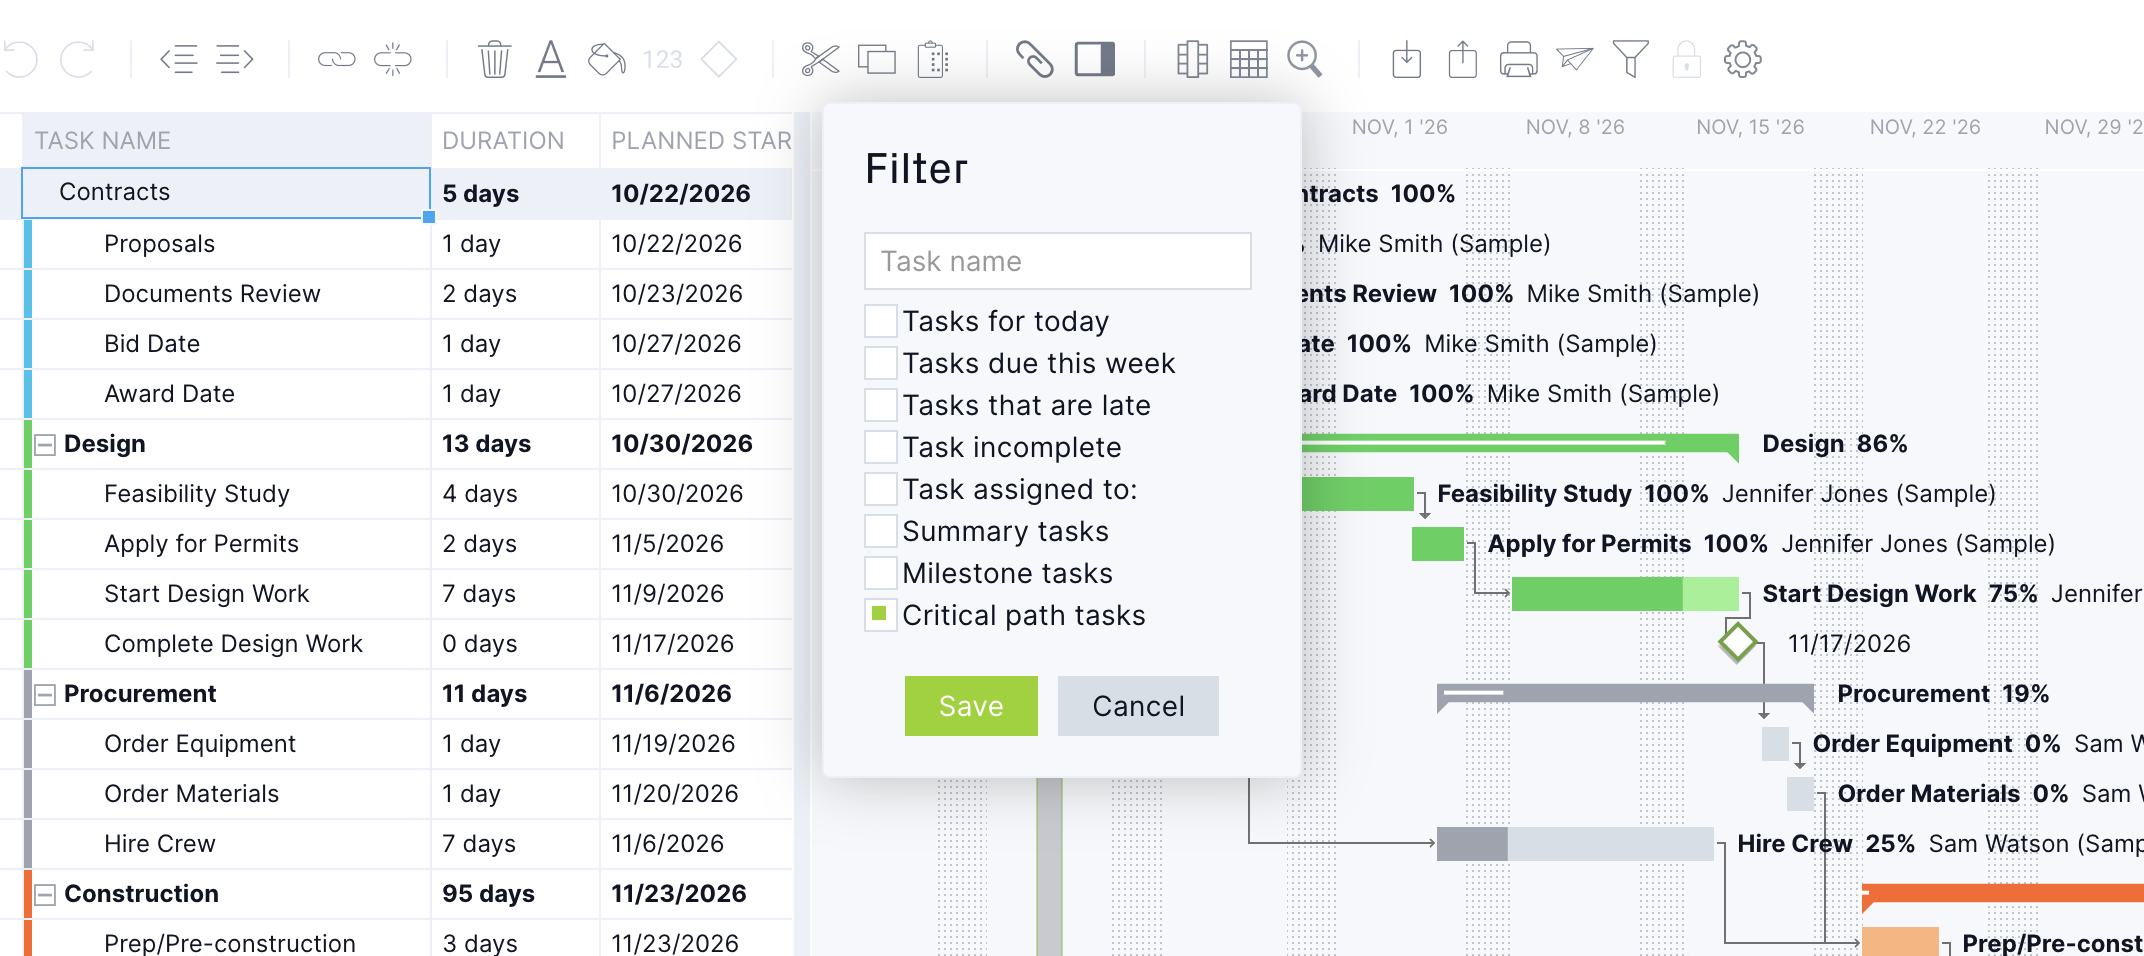Open settings with the gear icon
Image resolution: width=2144 pixels, height=956 pixels.
[x=1742, y=59]
